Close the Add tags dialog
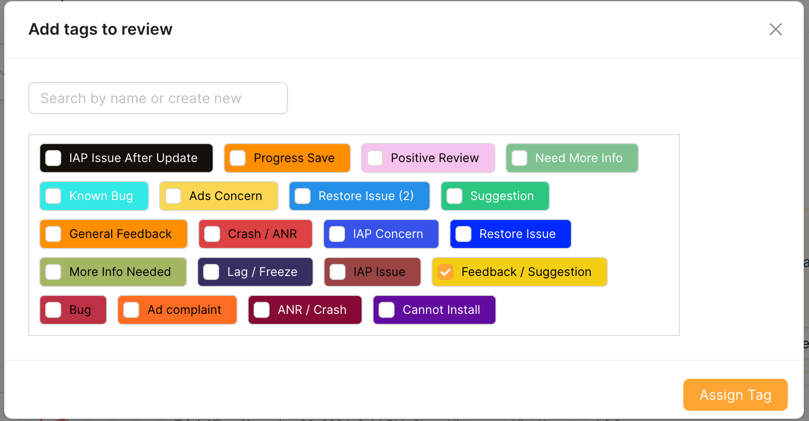Image resolution: width=809 pixels, height=421 pixels. coord(775,30)
